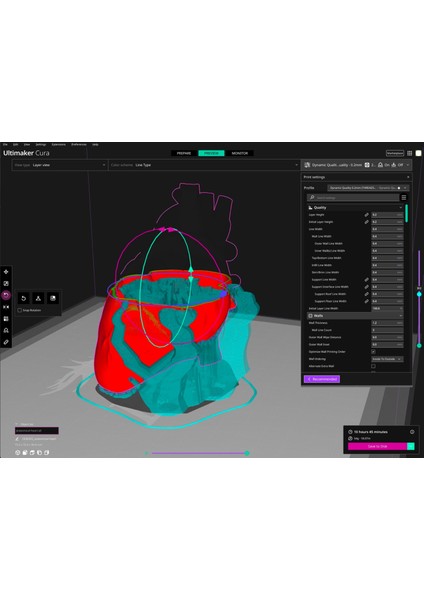This screenshot has height=600, width=424.
Task: Click the Wall Thickness value field
Action: point(387,323)
